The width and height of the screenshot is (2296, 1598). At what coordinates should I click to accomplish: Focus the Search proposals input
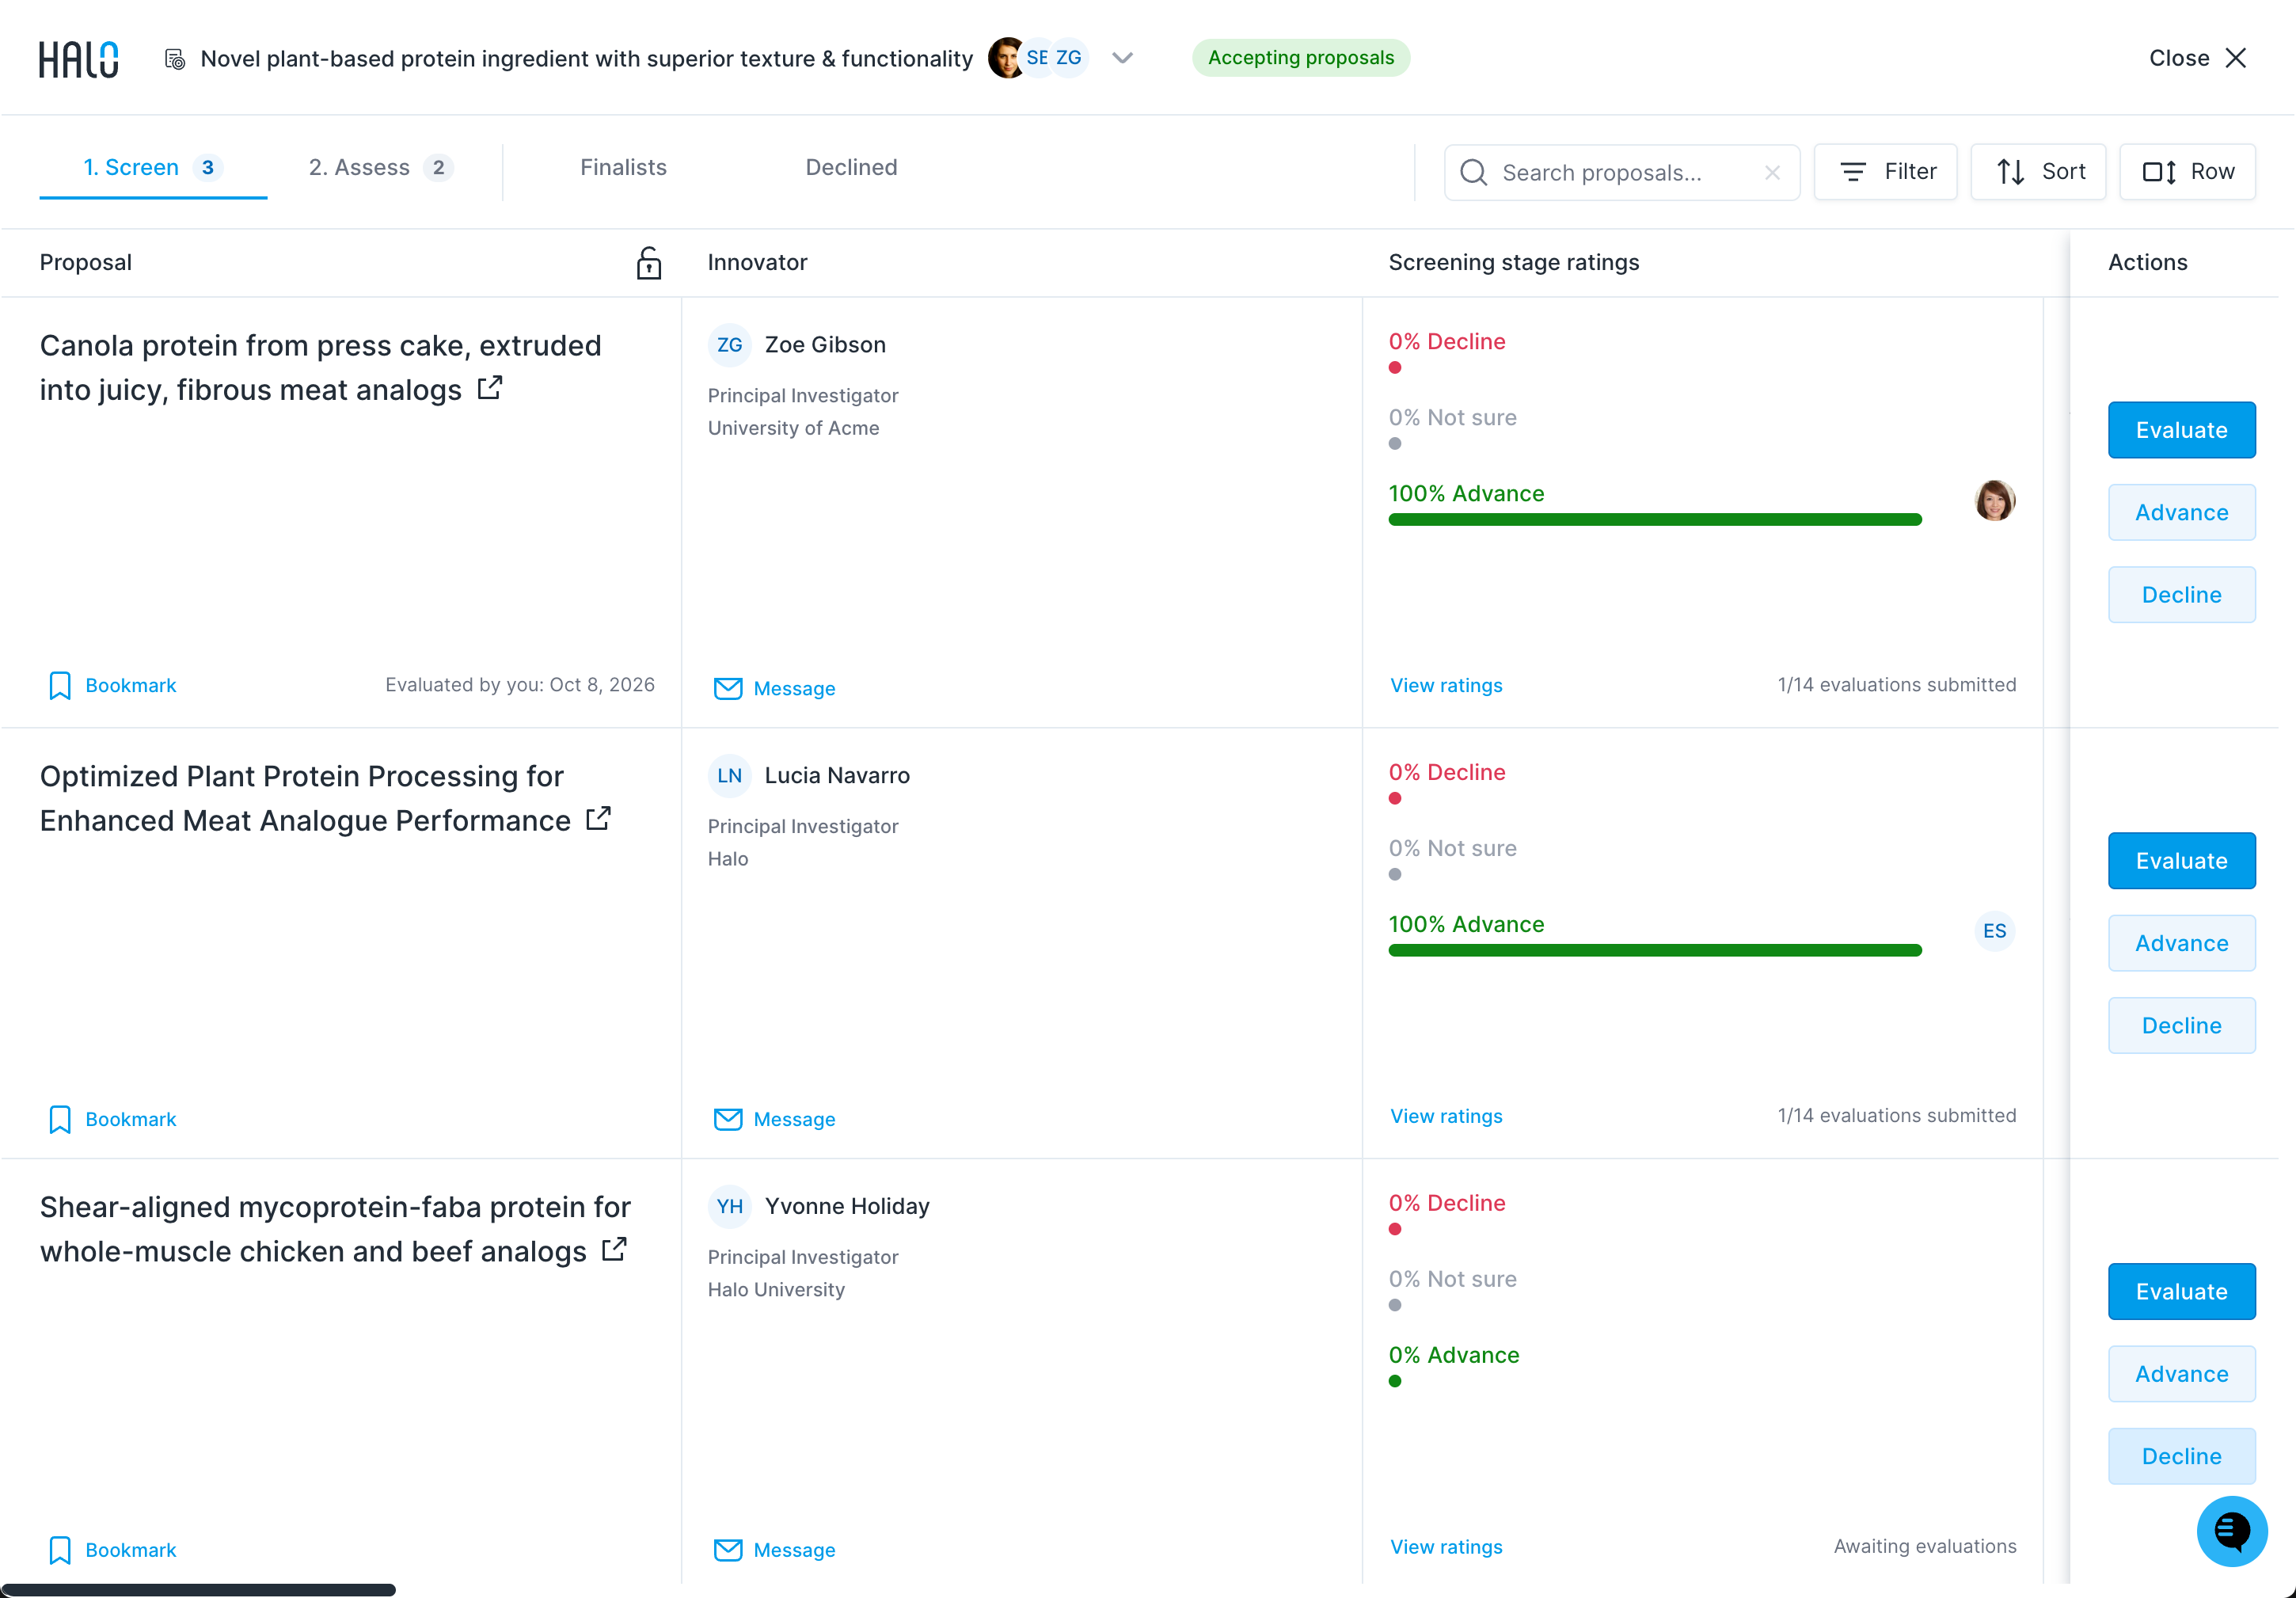1622,172
